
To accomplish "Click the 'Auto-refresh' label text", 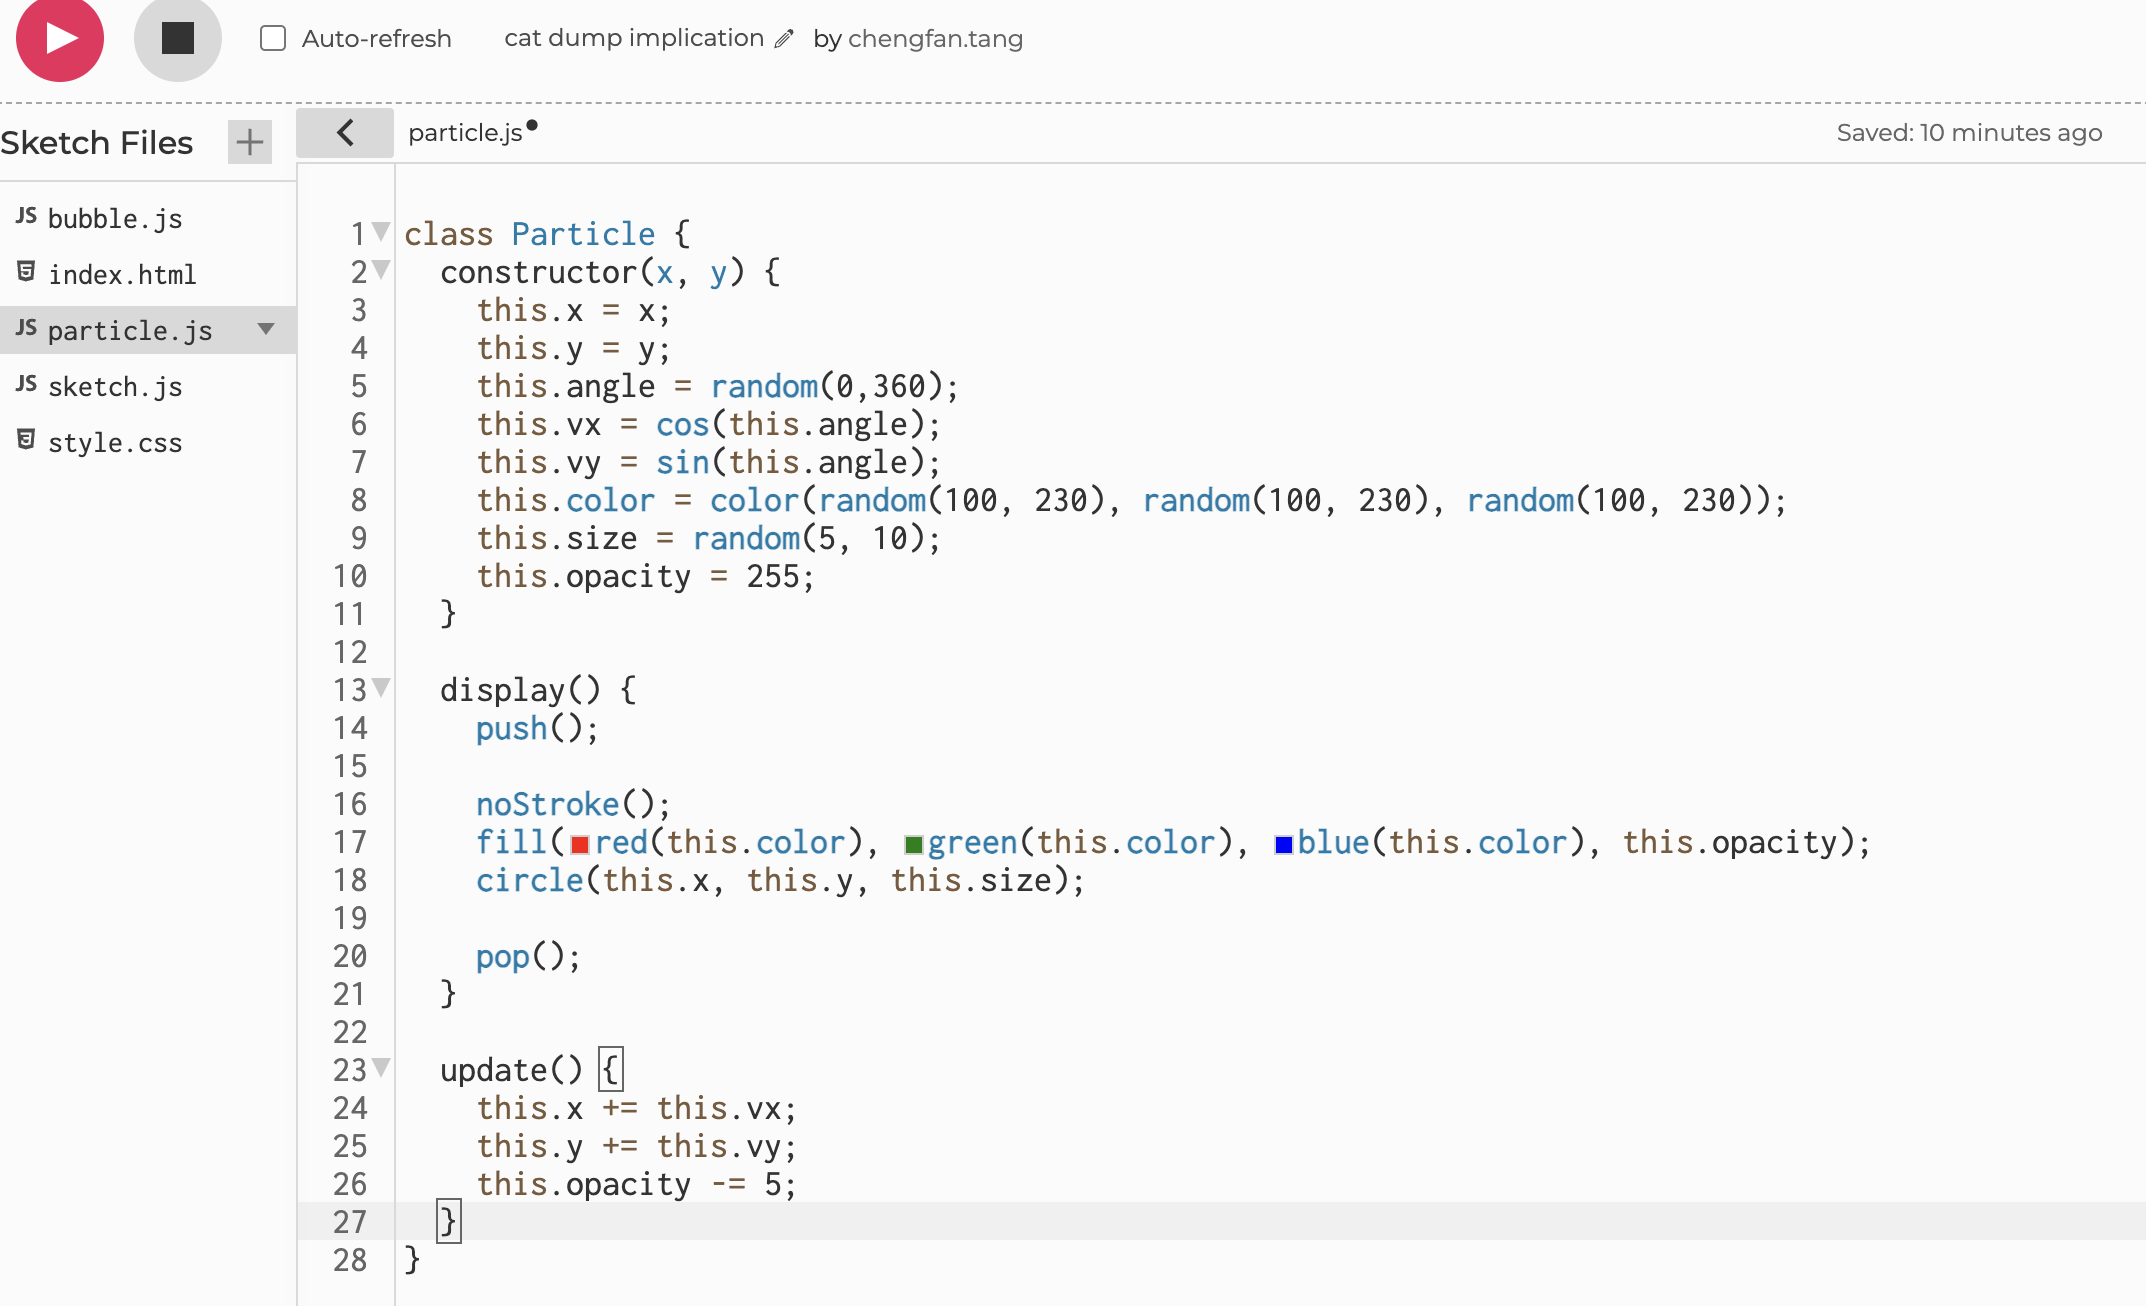I will [x=377, y=39].
